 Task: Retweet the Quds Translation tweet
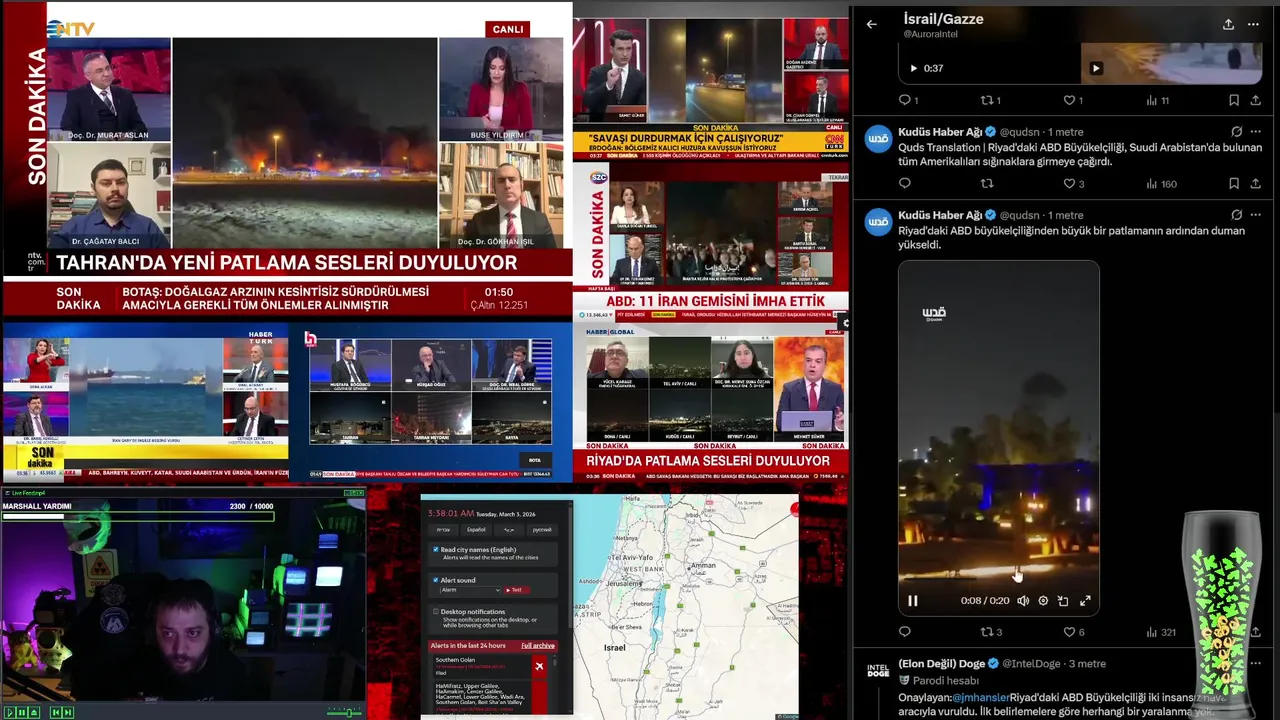986,183
